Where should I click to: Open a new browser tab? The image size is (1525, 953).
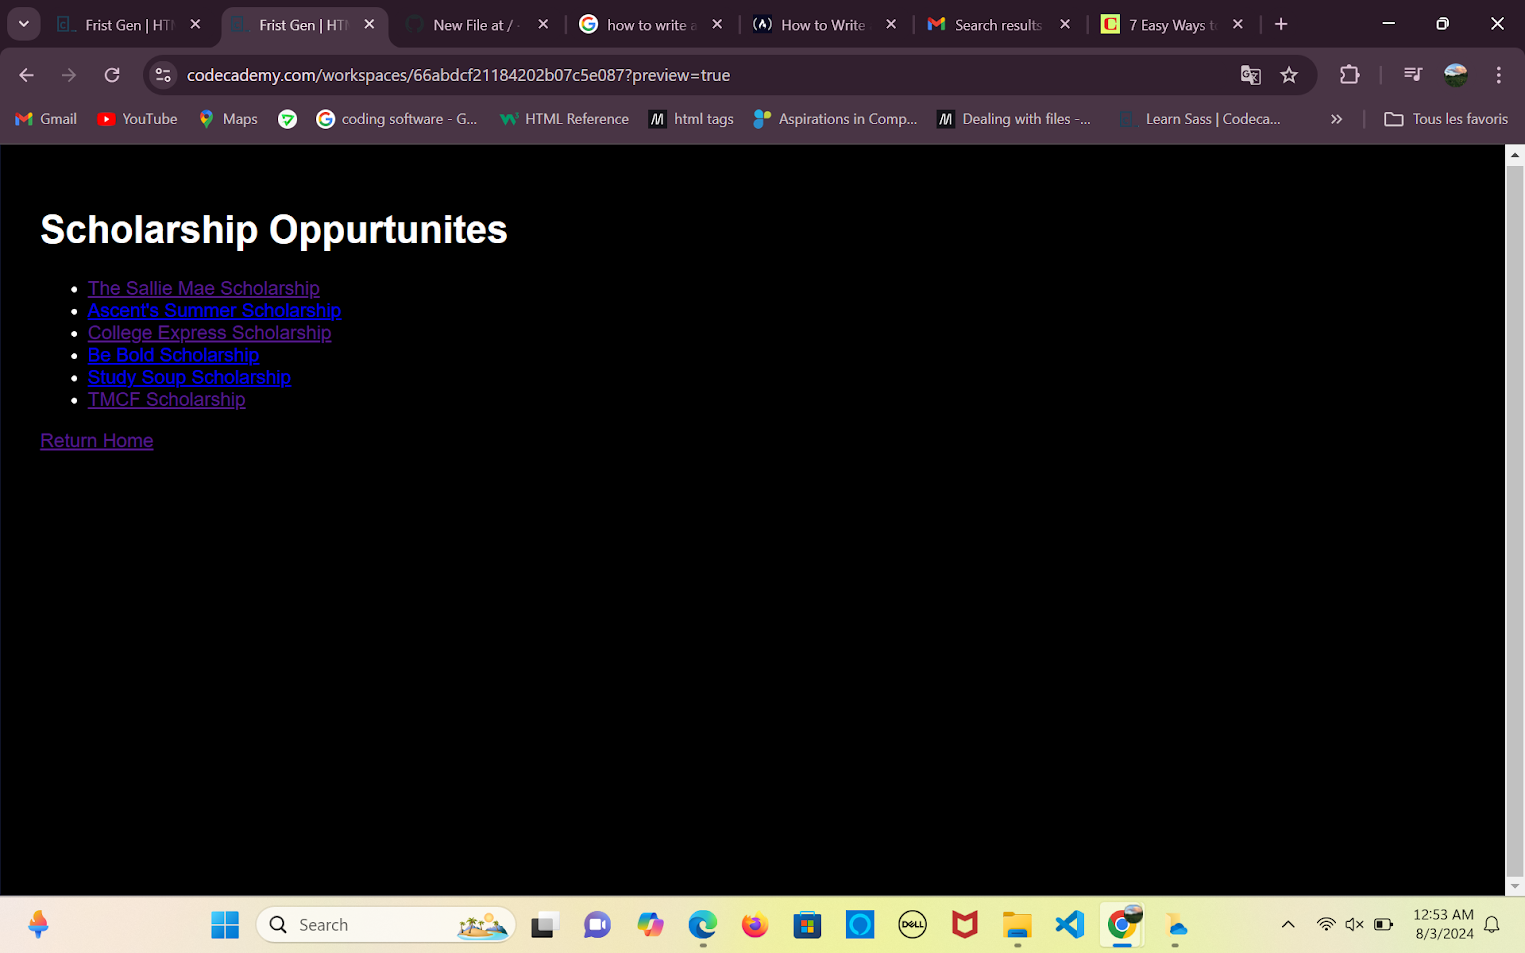1281,24
